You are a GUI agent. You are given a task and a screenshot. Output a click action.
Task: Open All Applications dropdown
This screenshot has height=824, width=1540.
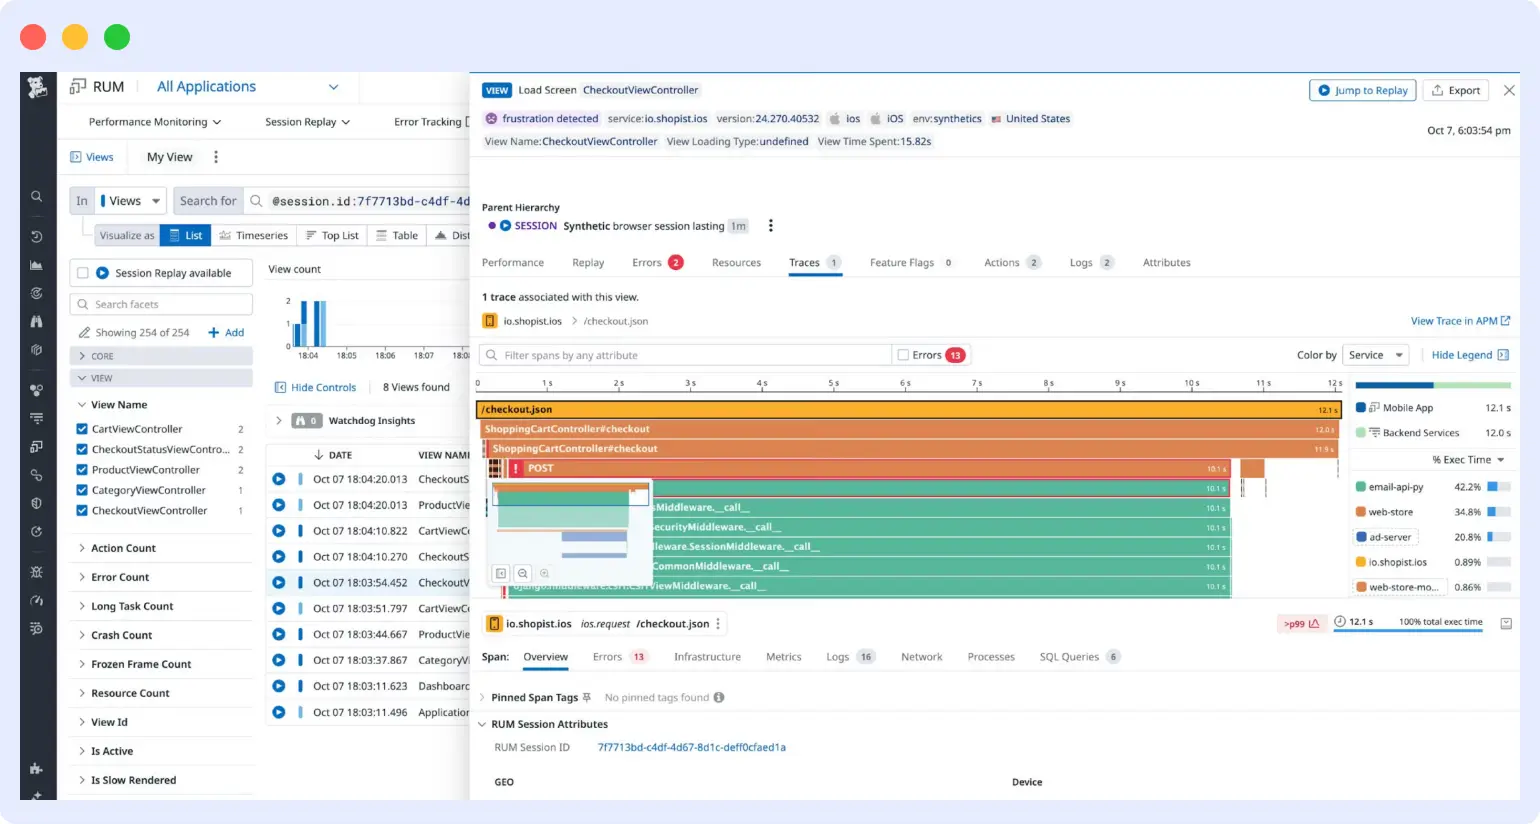248,87
